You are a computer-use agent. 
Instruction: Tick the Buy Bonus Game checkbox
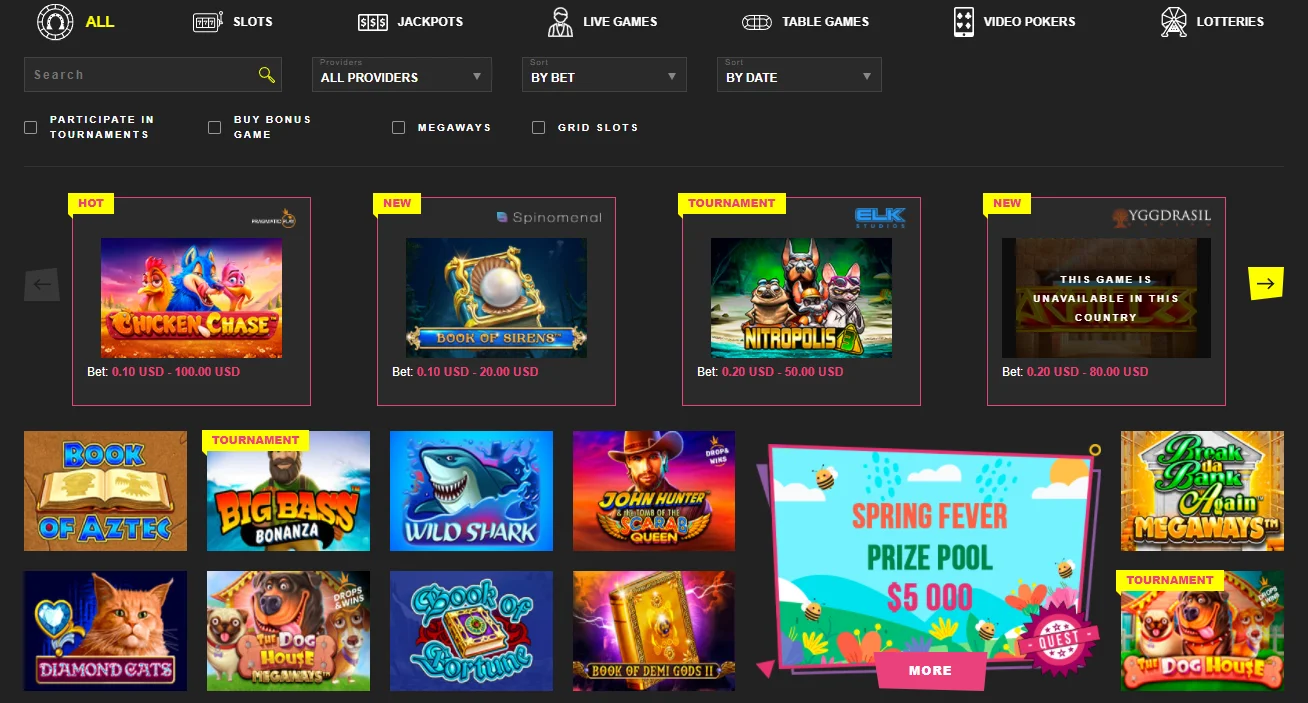click(x=214, y=127)
